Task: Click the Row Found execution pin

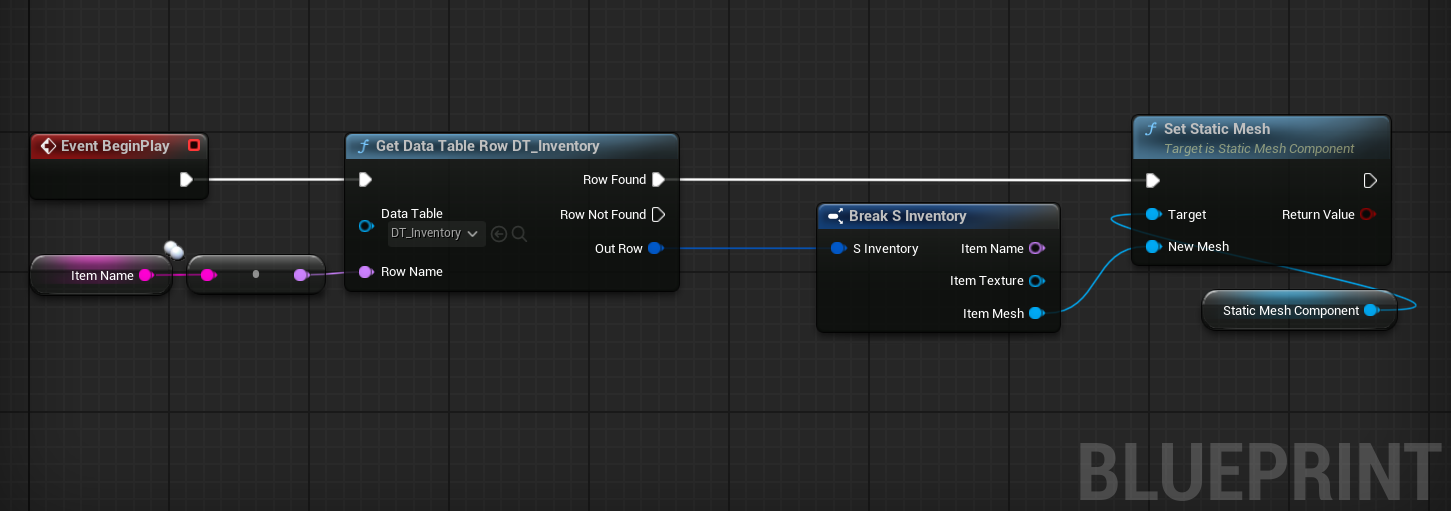Action: click(x=658, y=180)
